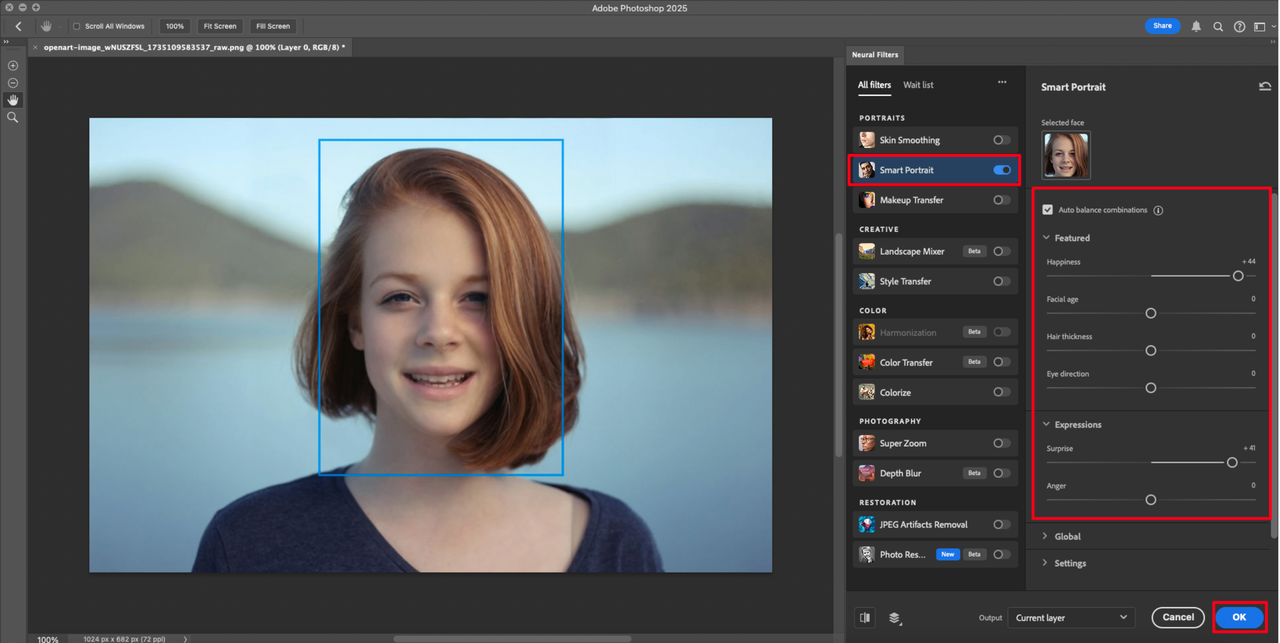
Task: Open the workspace switcher icon
Action: click(1260, 27)
